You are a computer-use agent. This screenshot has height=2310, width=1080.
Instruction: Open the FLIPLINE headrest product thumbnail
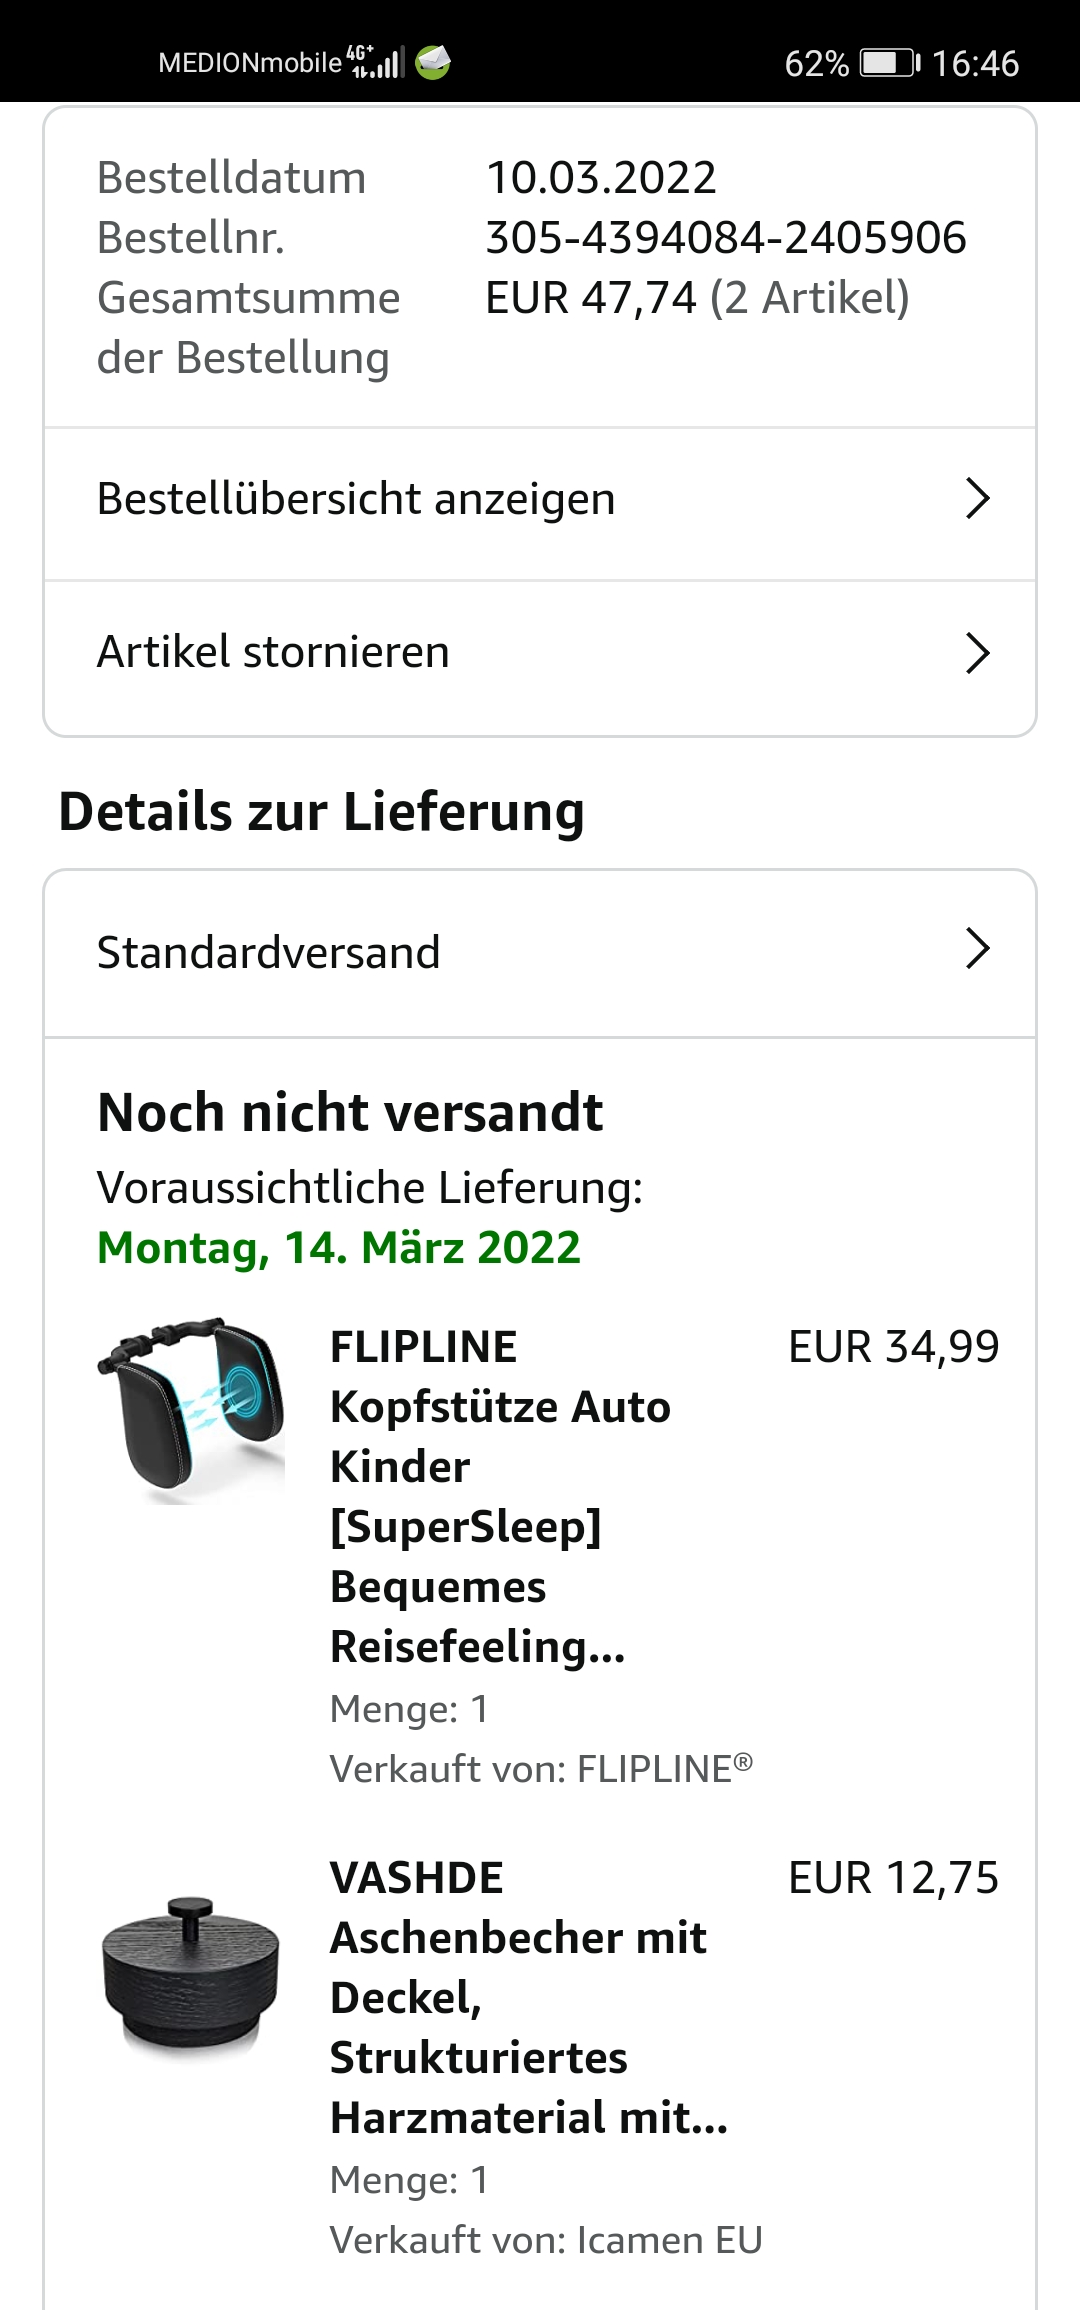tap(191, 1410)
